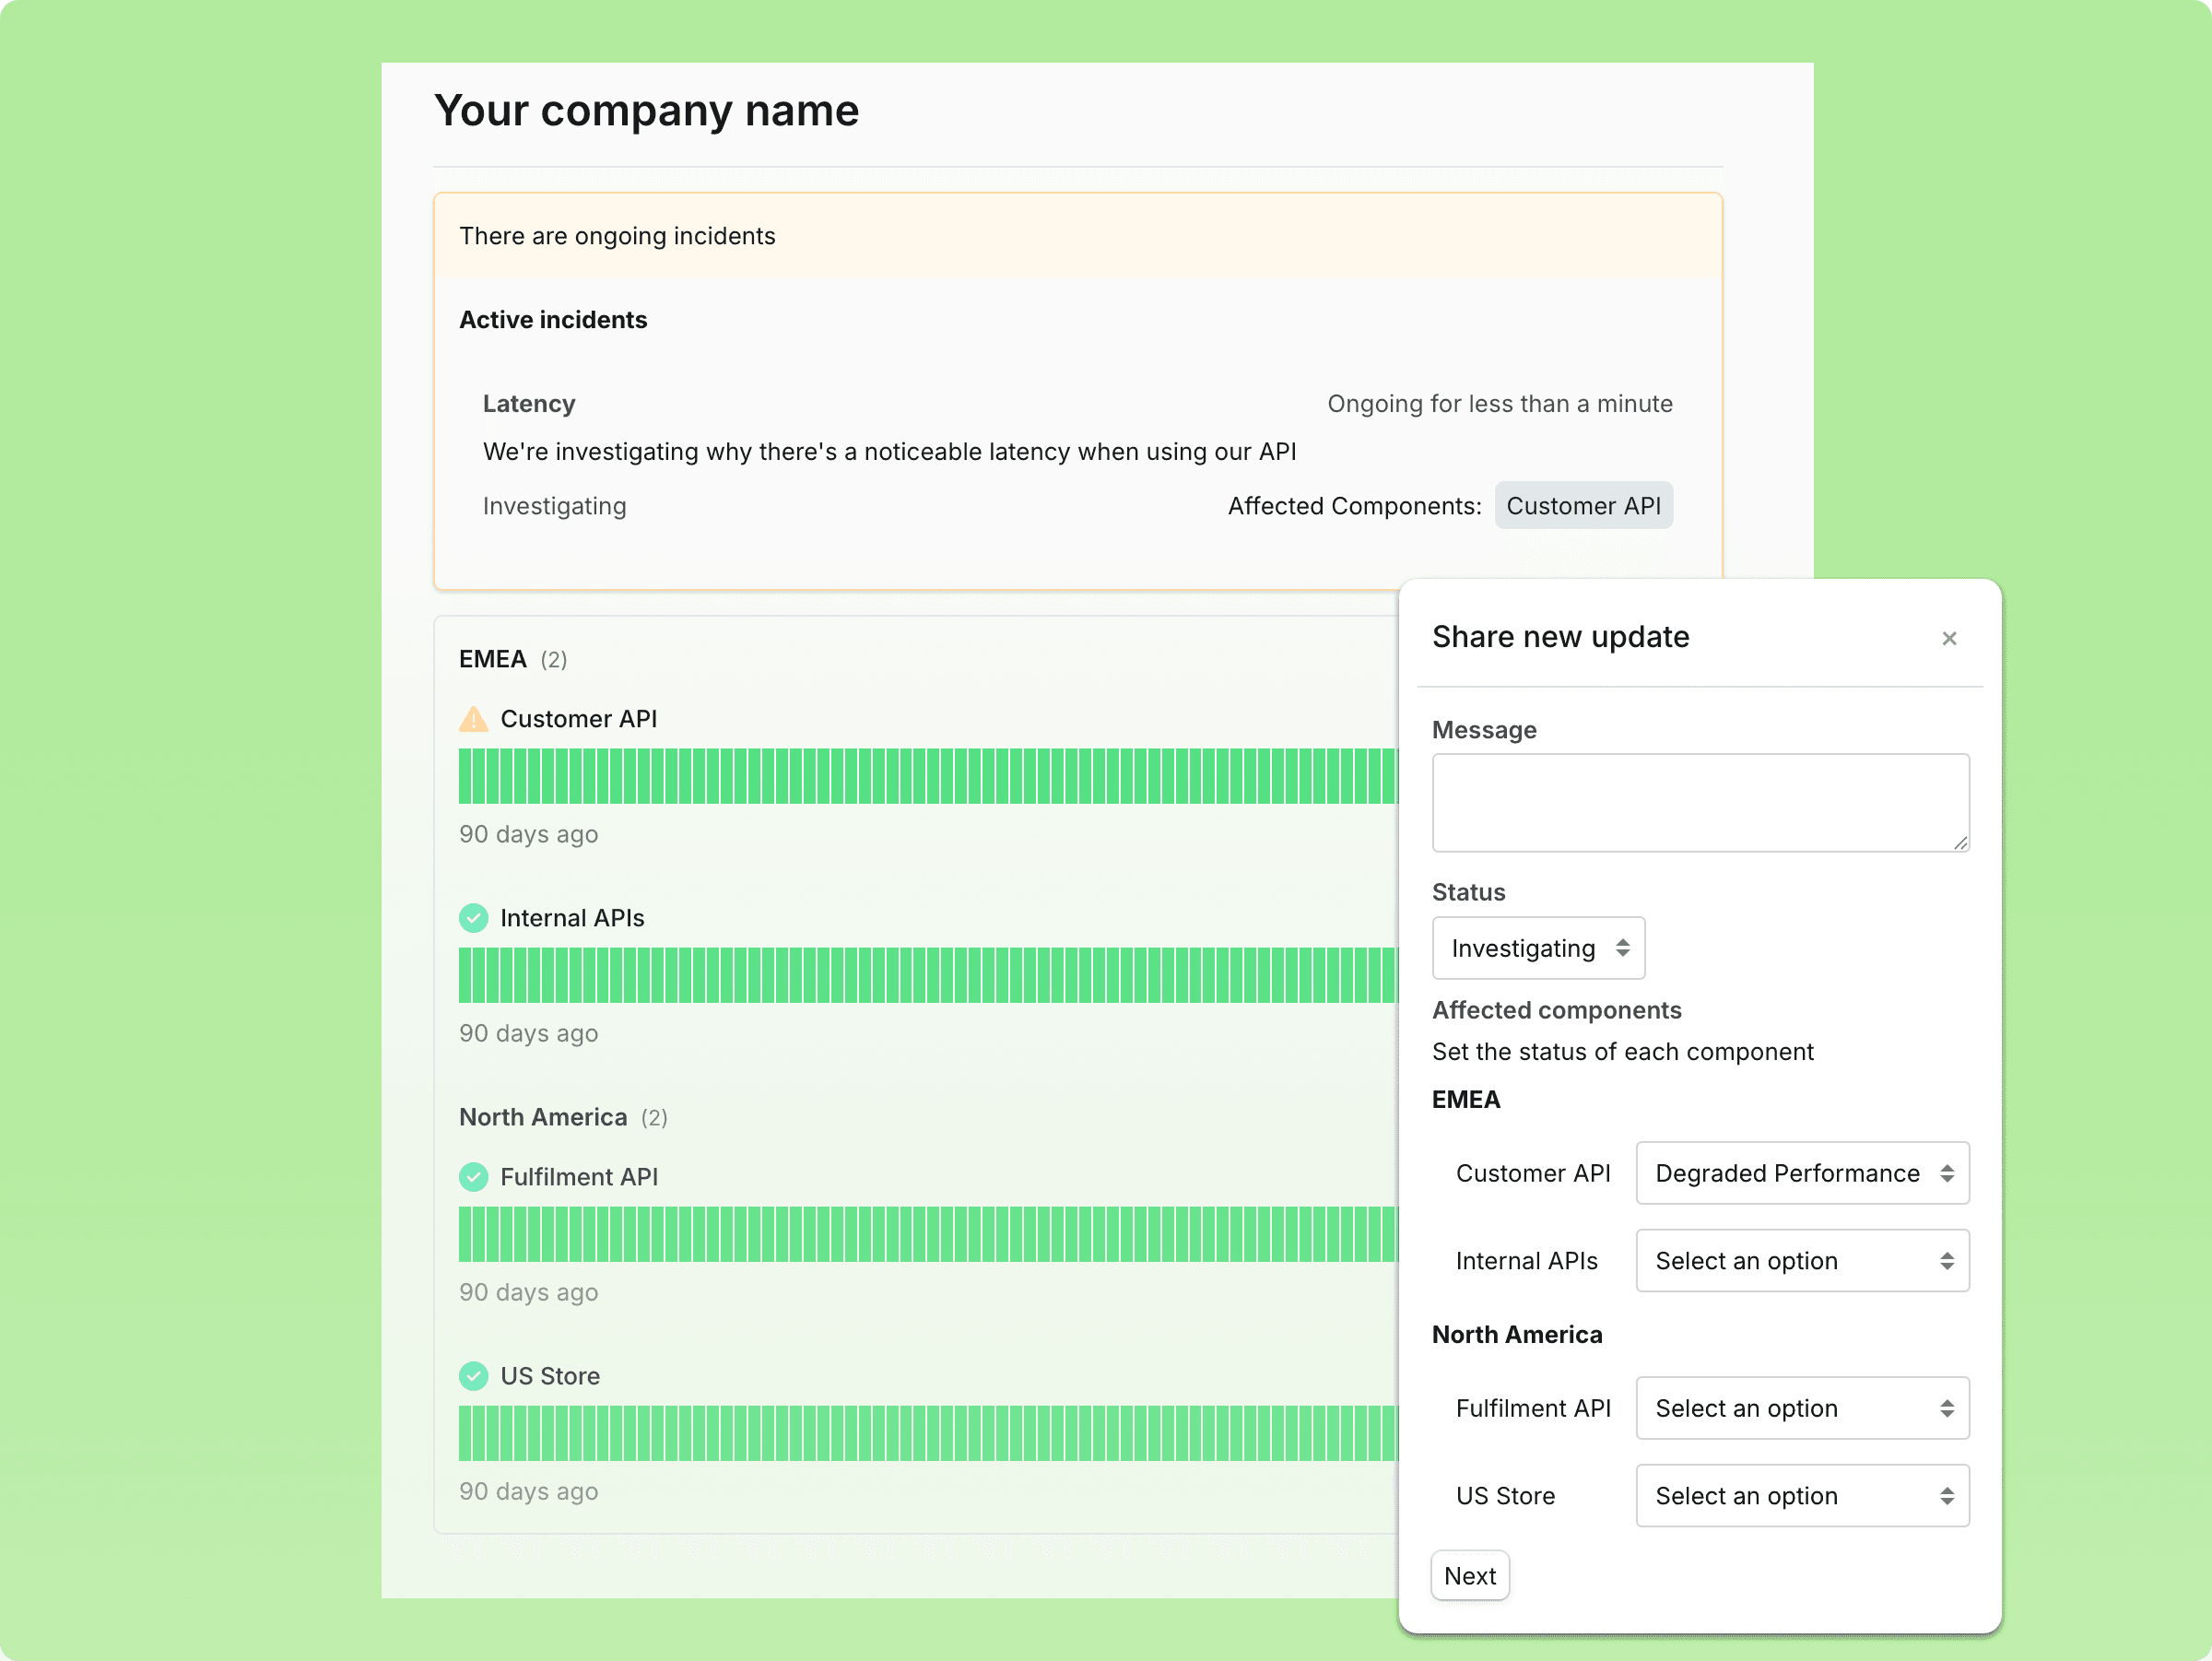Click the warning icon next to Customer API
Screen dimensions: 2212x1661
click(473, 718)
